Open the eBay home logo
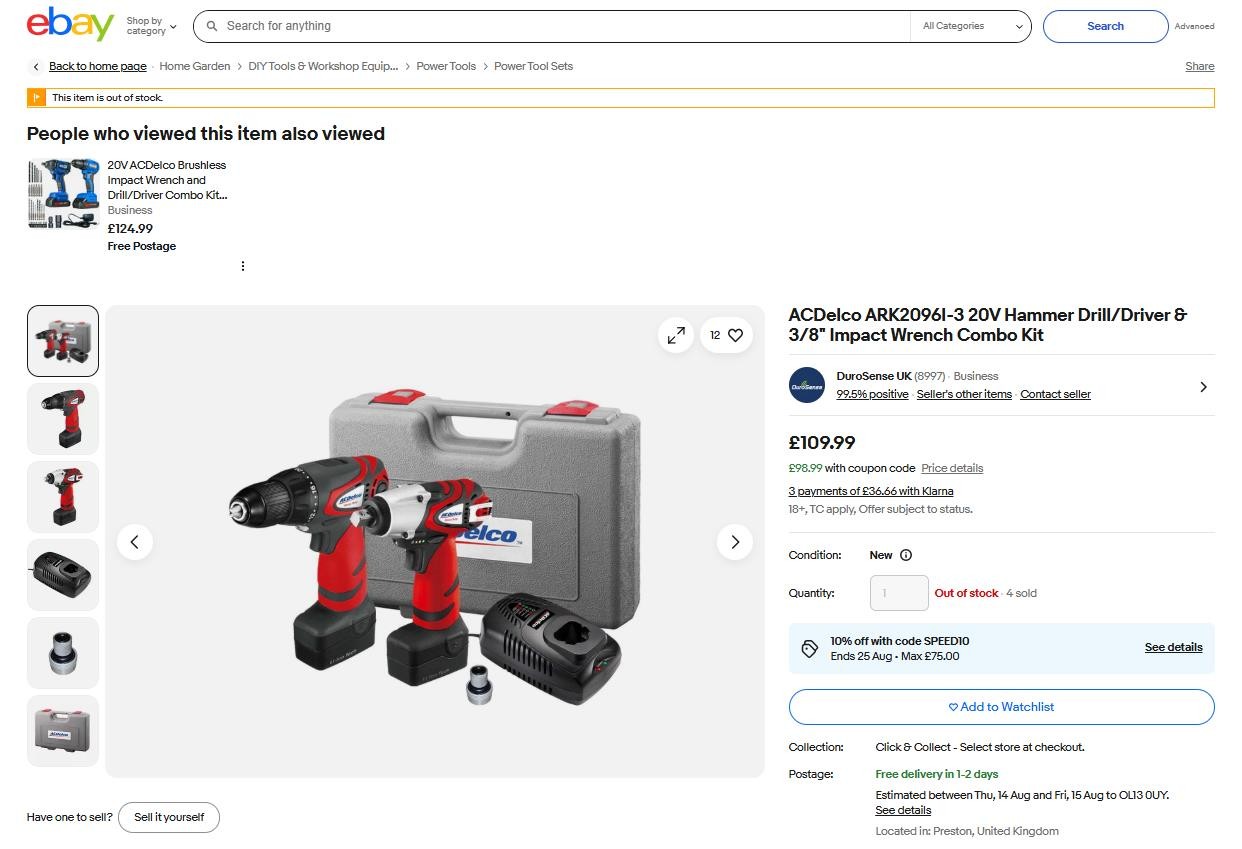Viewport: 1242px width, 849px height. click(x=70, y=25)
